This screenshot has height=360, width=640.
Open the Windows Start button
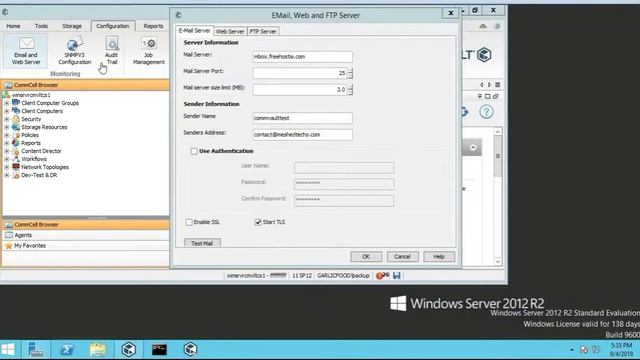8,349
